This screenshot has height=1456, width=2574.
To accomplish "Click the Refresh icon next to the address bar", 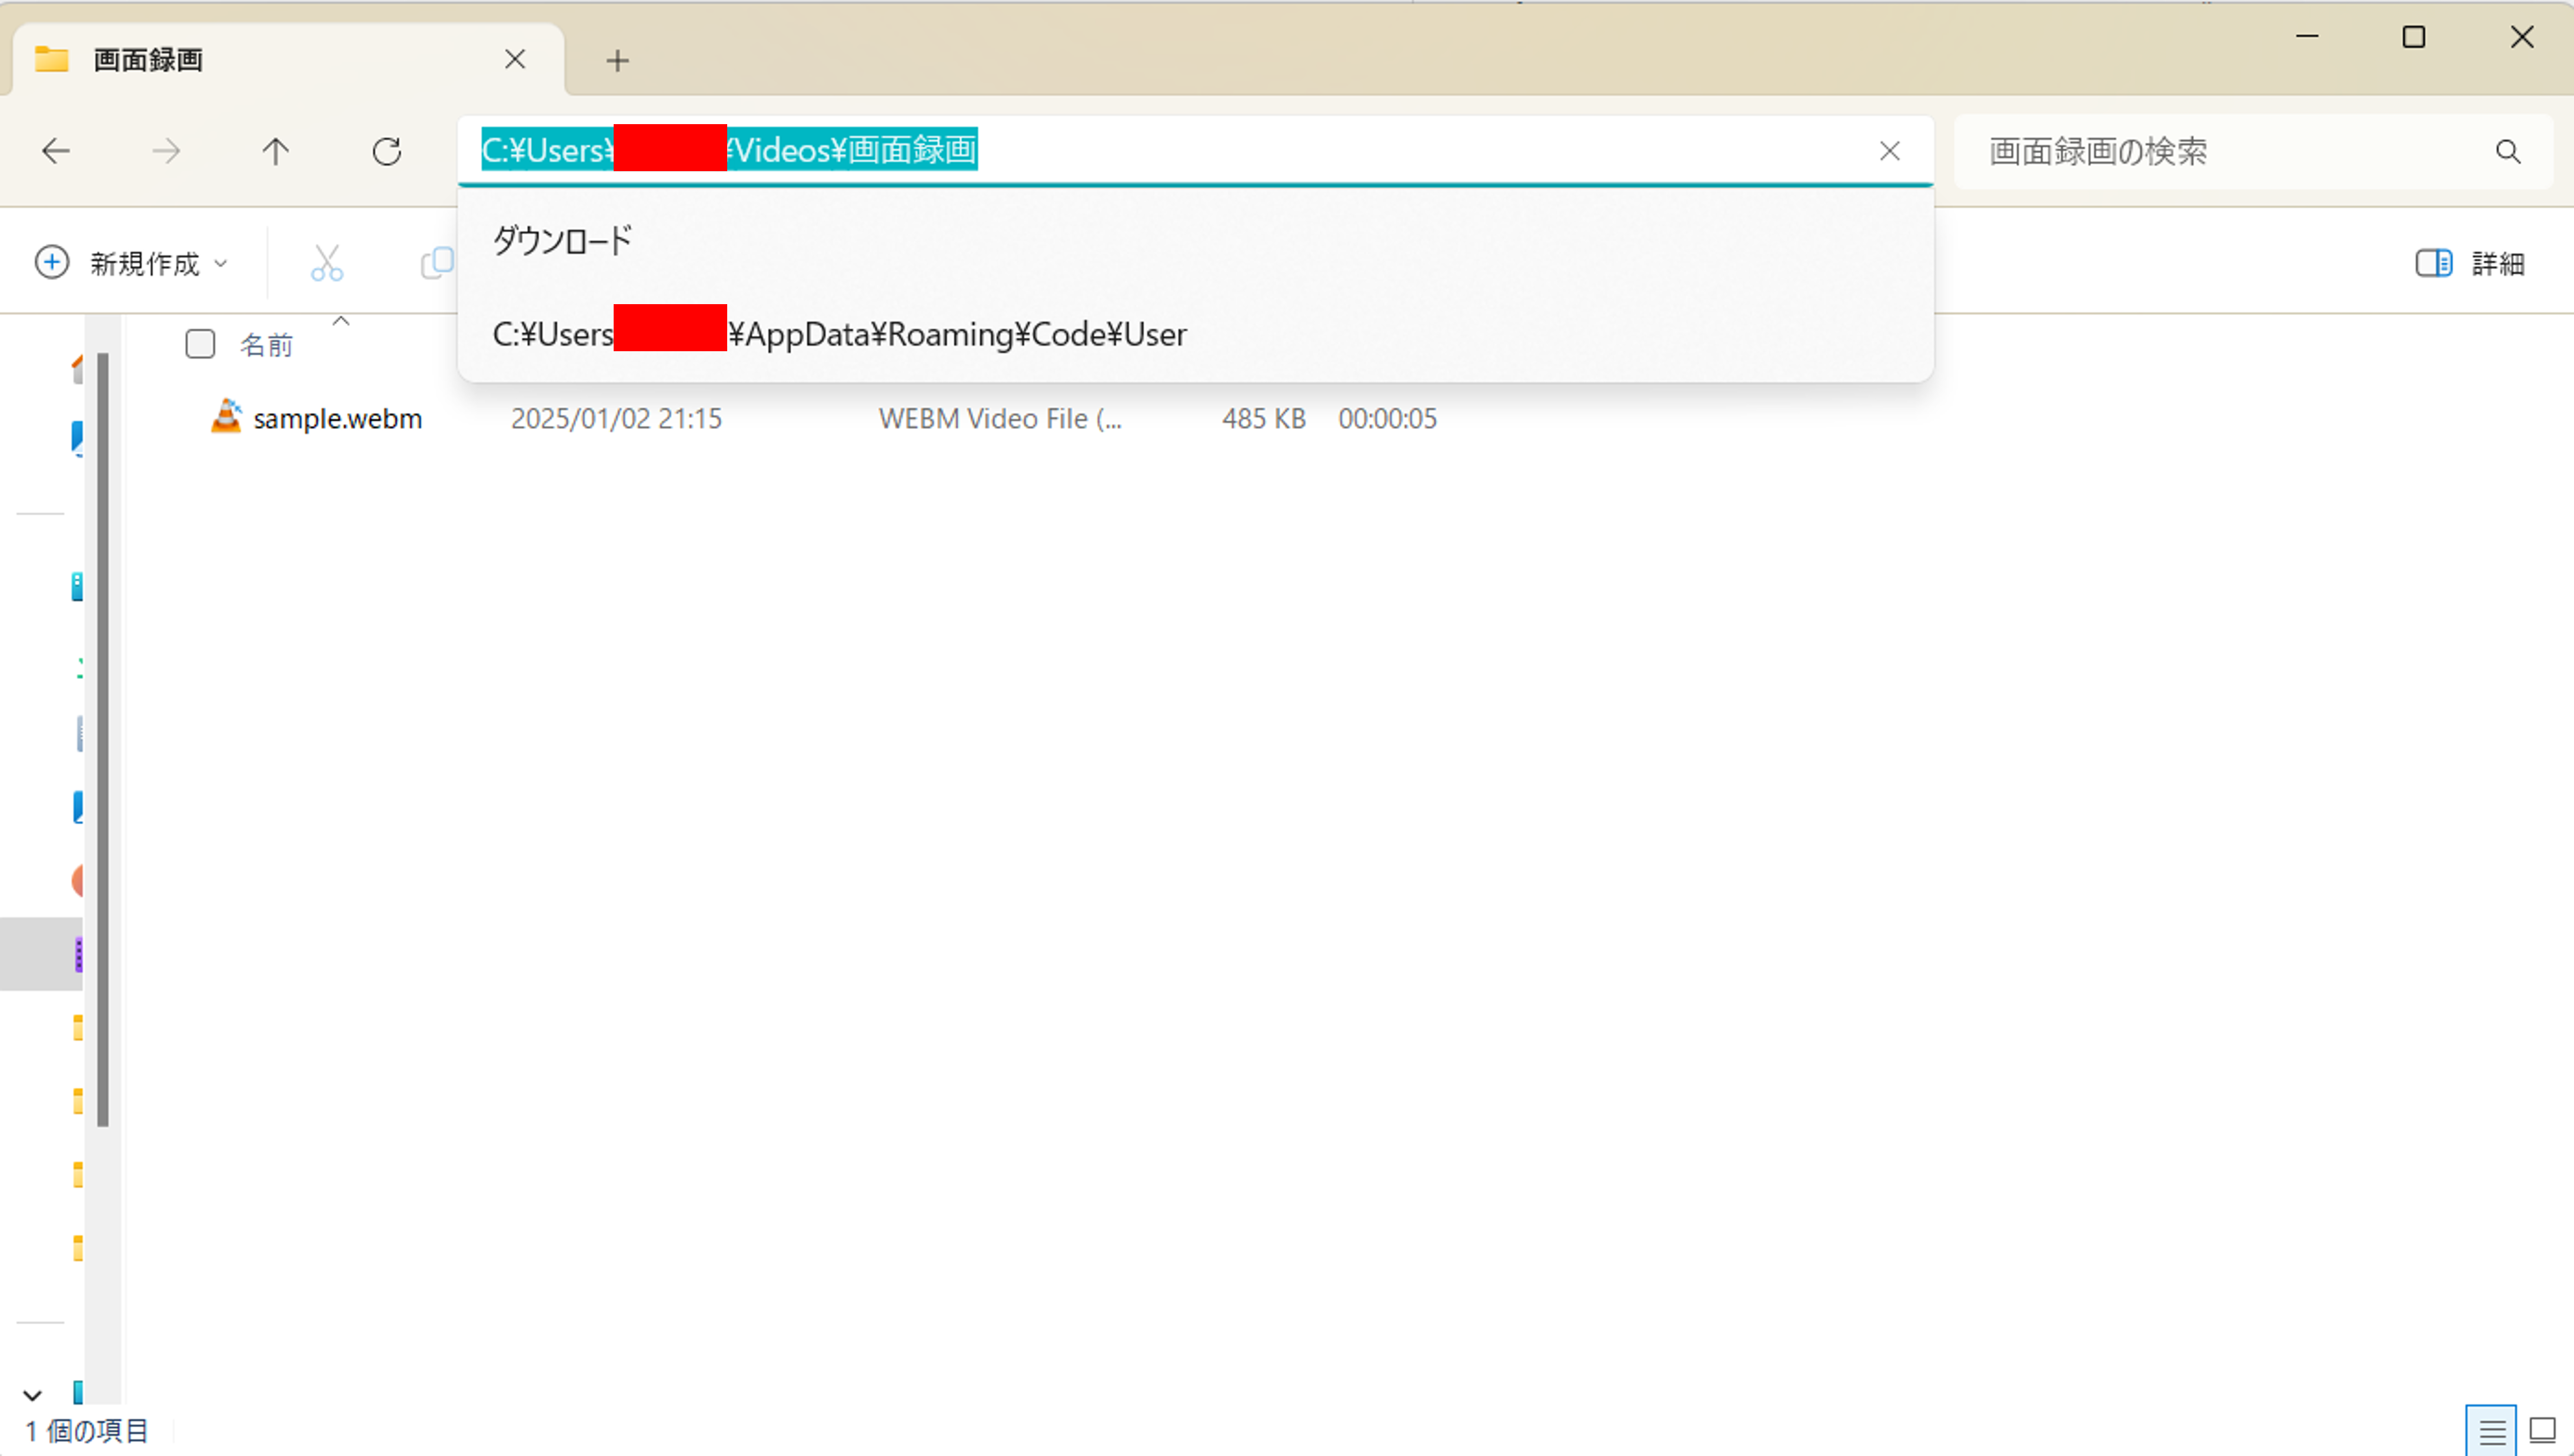I will (x=386, y=151).
